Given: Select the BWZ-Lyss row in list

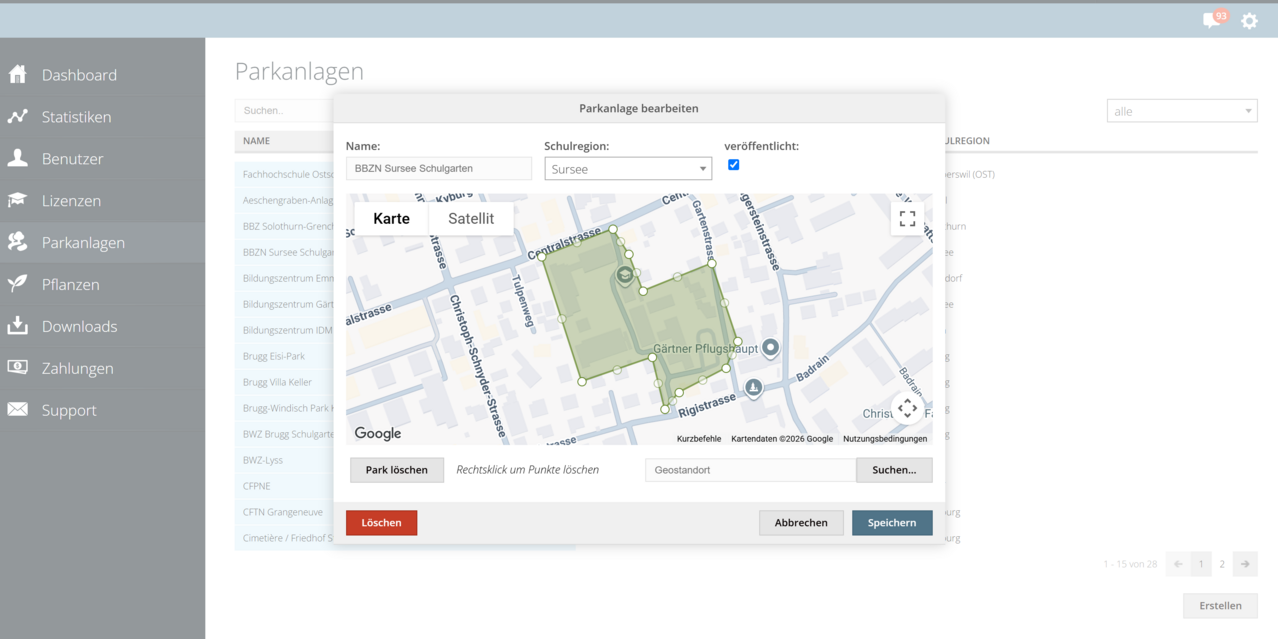Looking at the screenshot, I should (x=285, y=460).
